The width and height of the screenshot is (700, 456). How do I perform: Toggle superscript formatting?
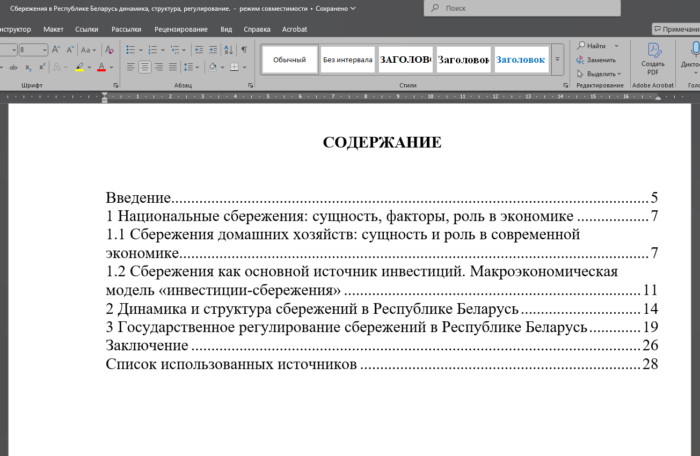[42, 67]
